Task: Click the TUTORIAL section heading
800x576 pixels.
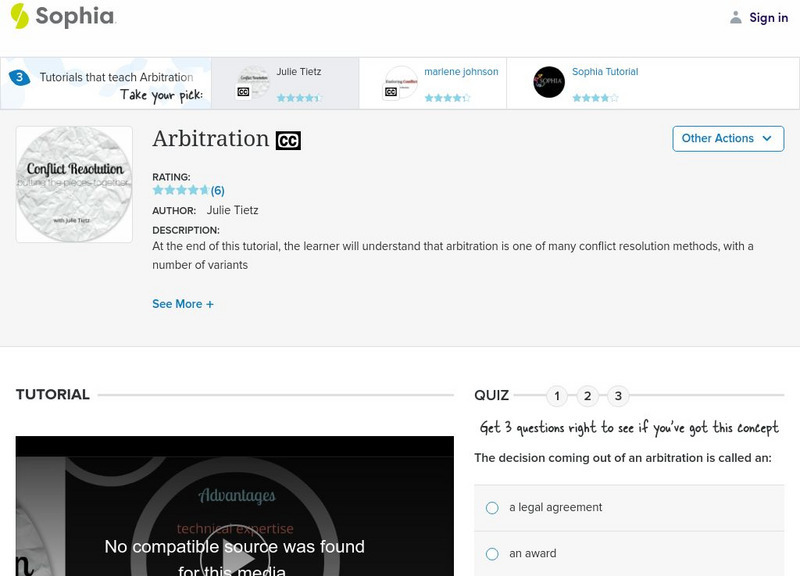Action: [53, 394]
